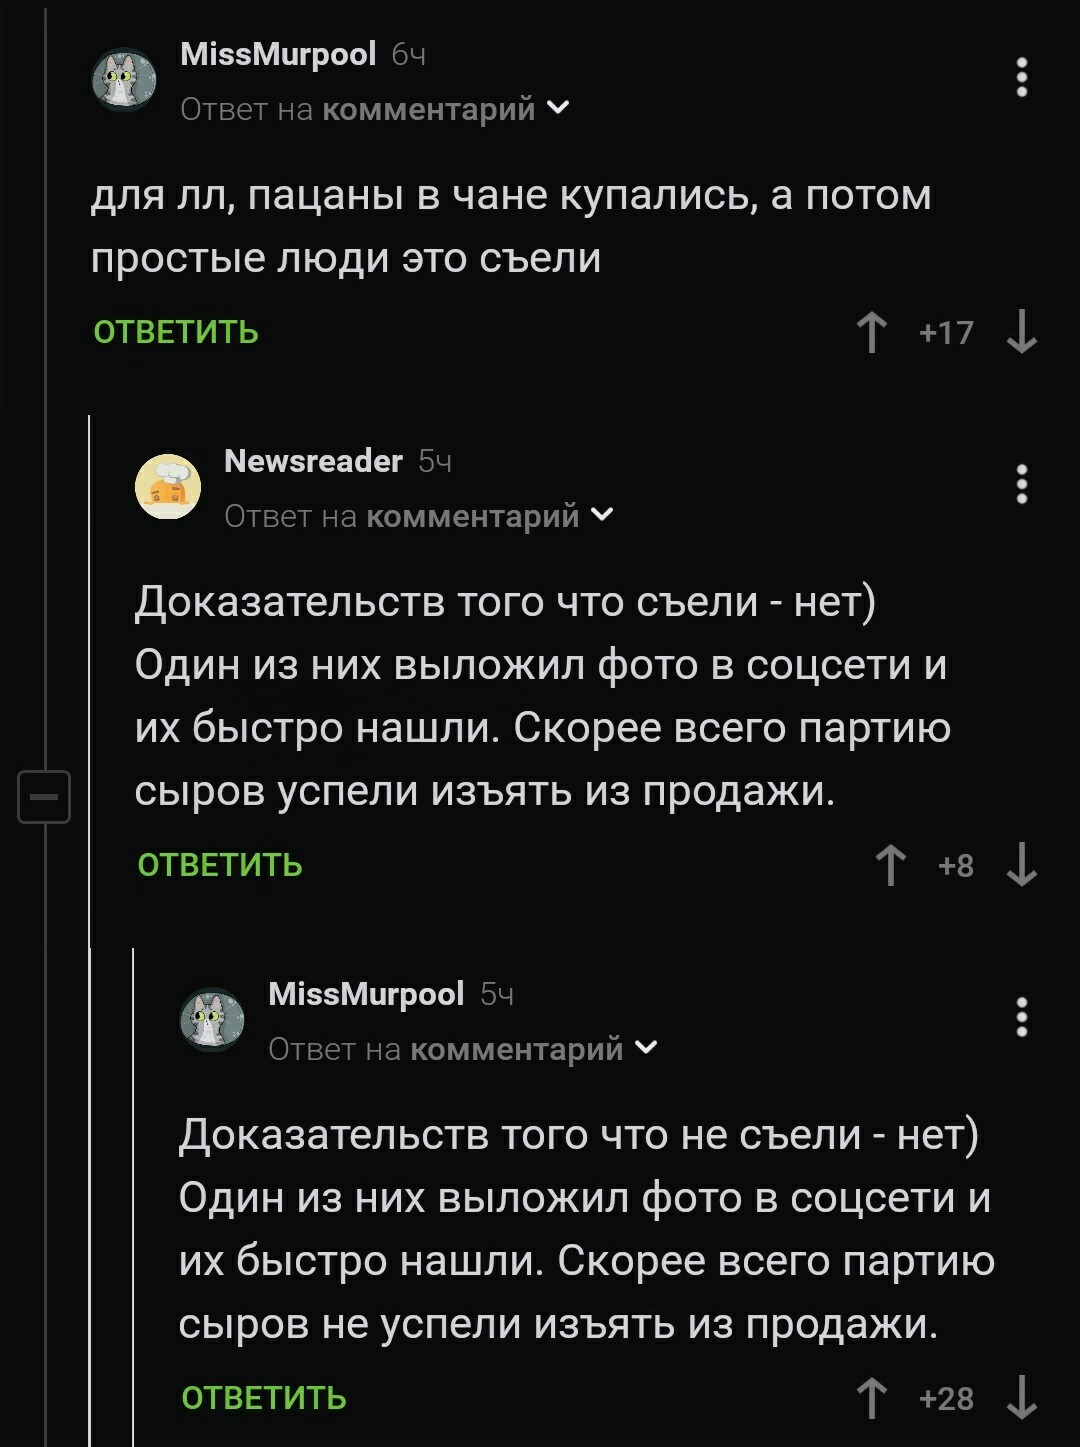Click Newsreader's chef cheese avatar

[x=168, y=487]
